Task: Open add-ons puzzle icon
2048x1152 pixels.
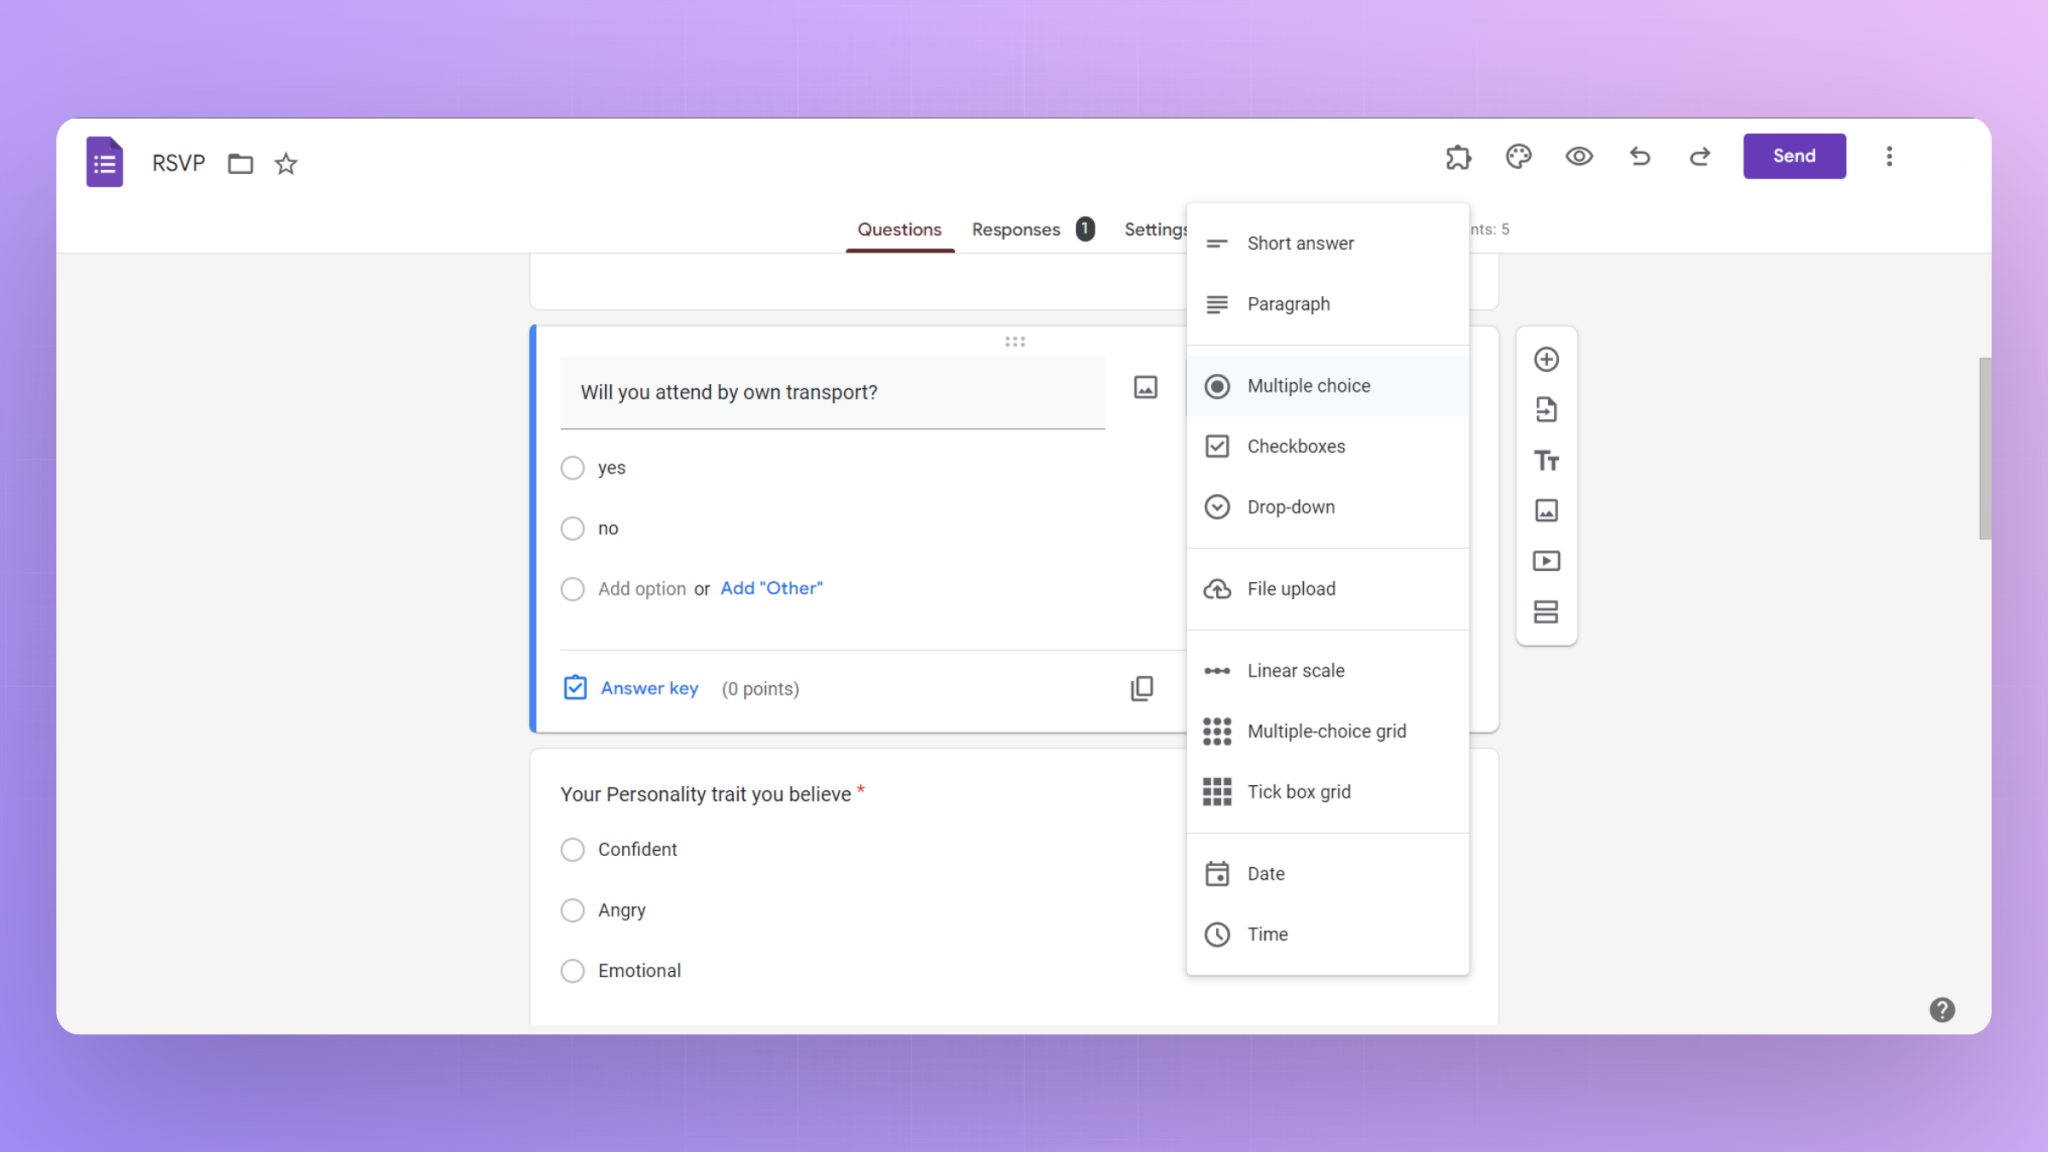Action: (x=1458, y=156)
